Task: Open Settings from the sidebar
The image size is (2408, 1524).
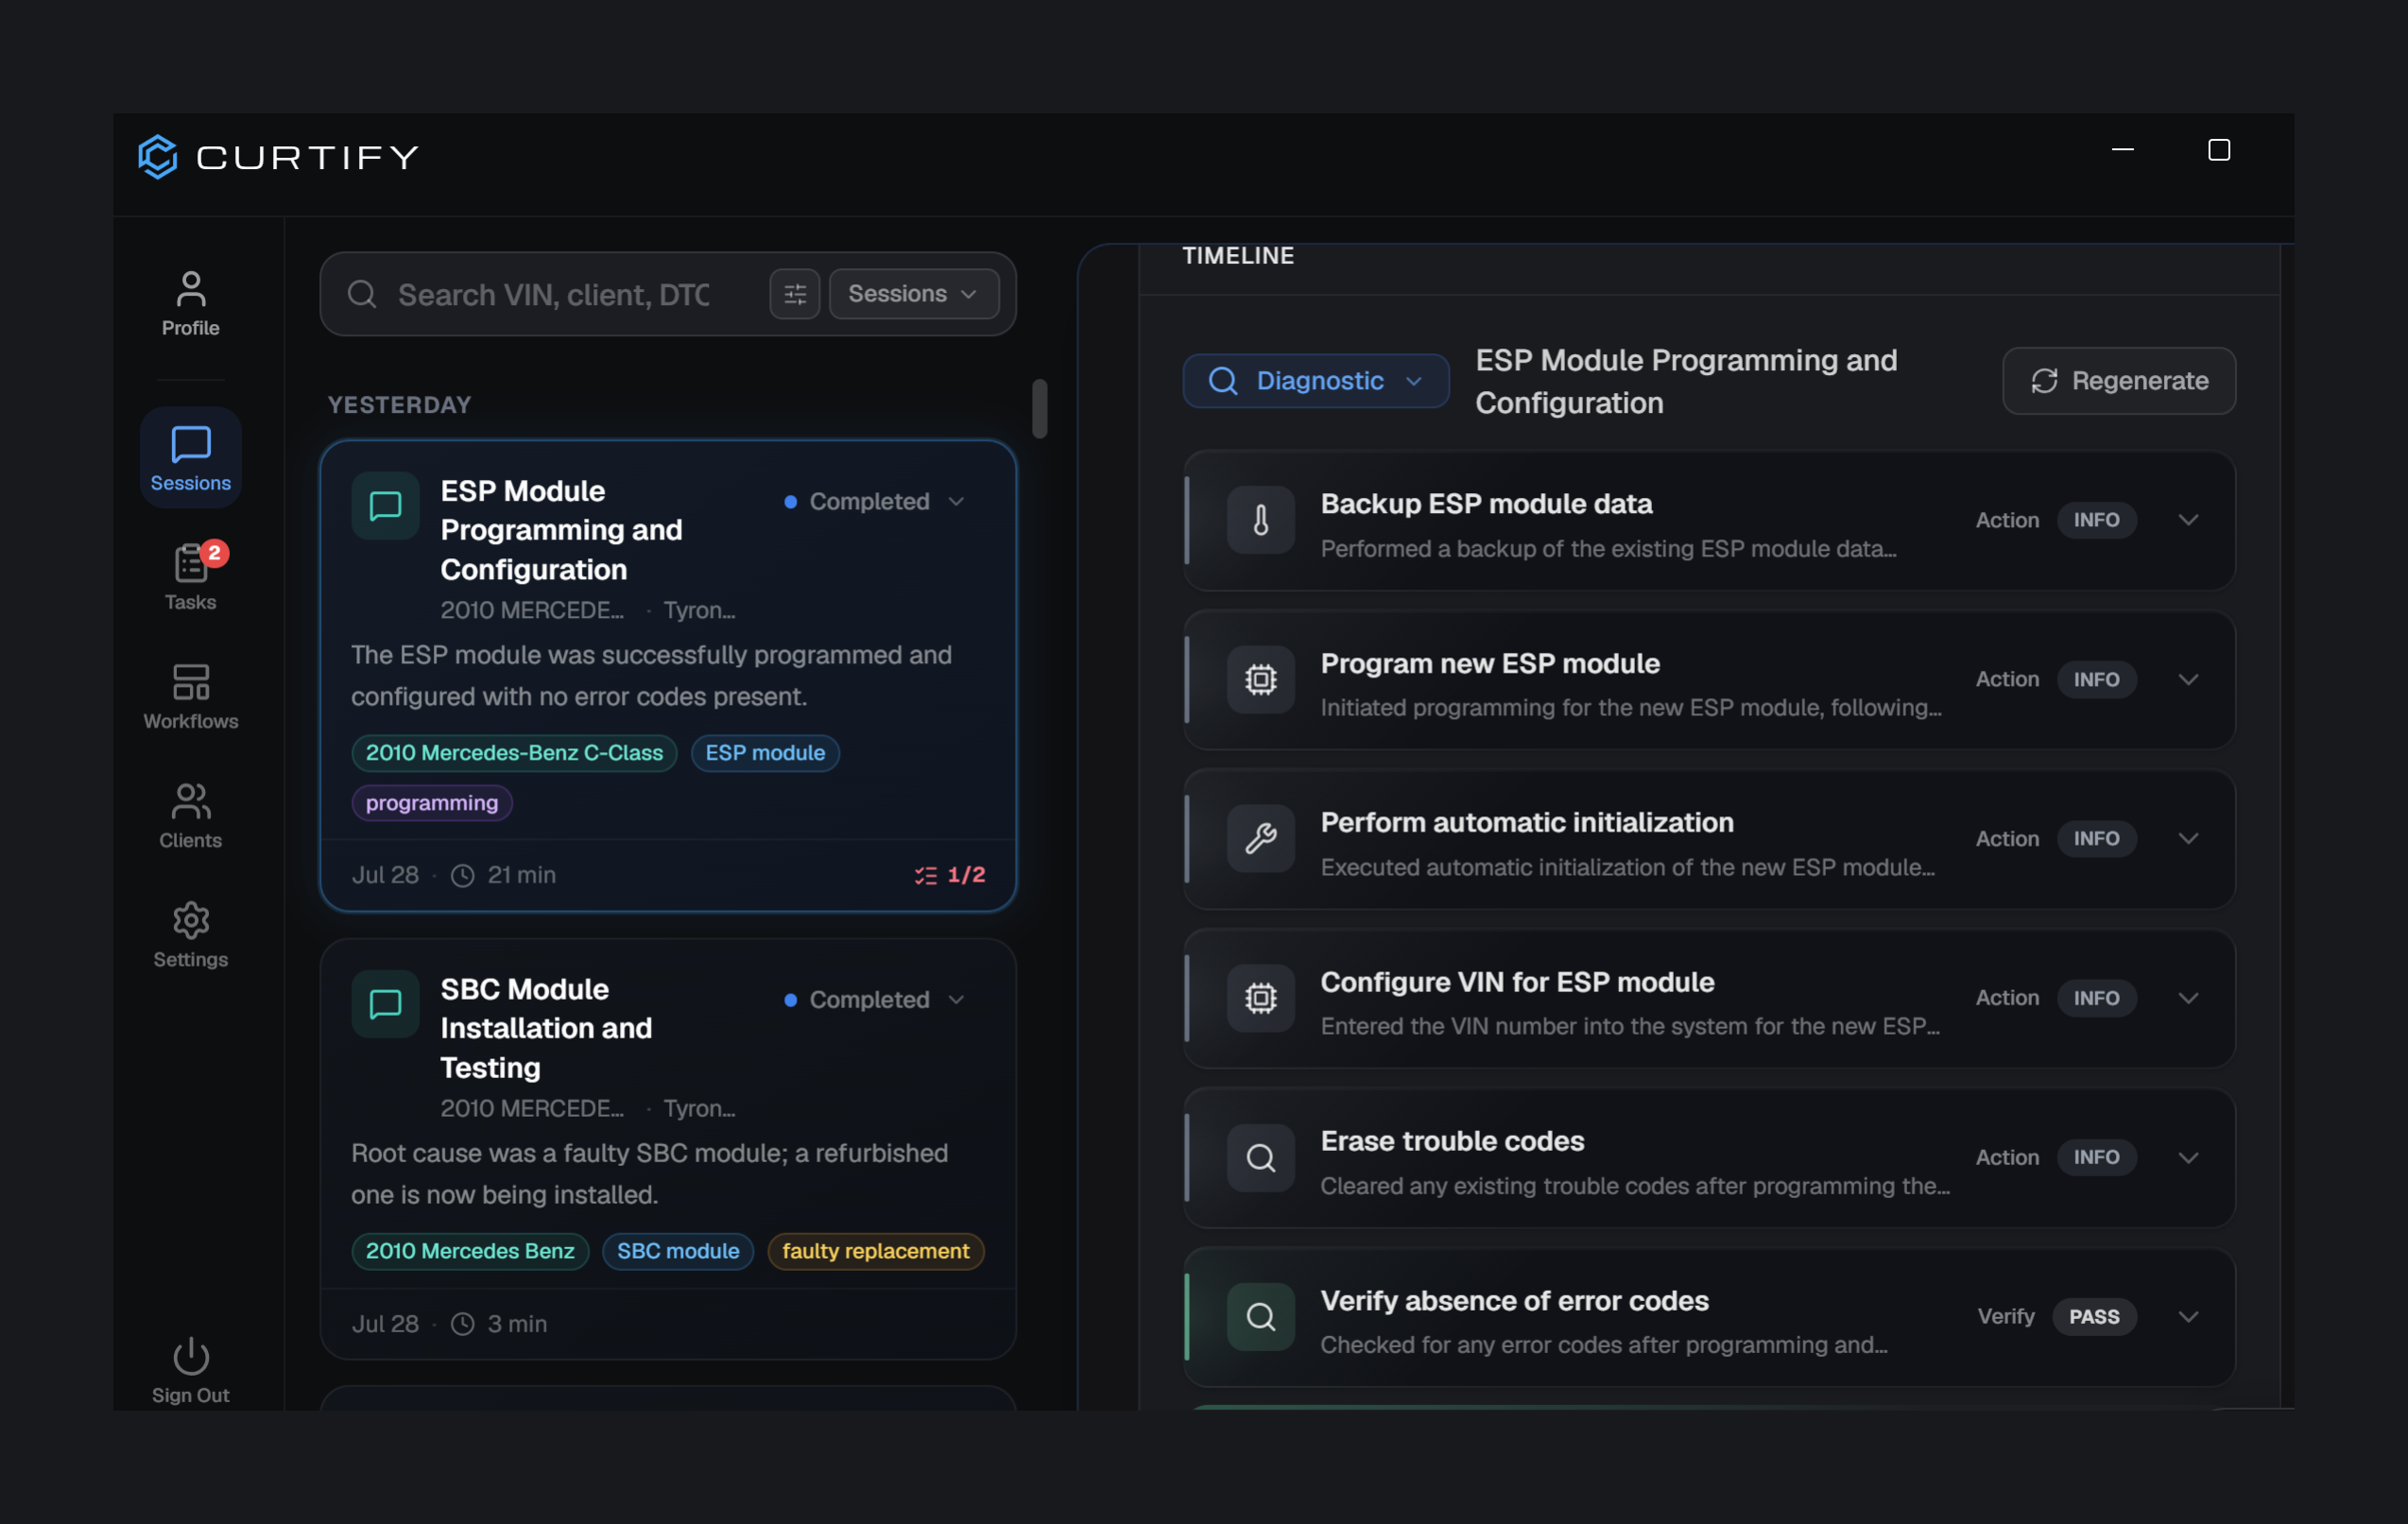Action: coord(190,935)
